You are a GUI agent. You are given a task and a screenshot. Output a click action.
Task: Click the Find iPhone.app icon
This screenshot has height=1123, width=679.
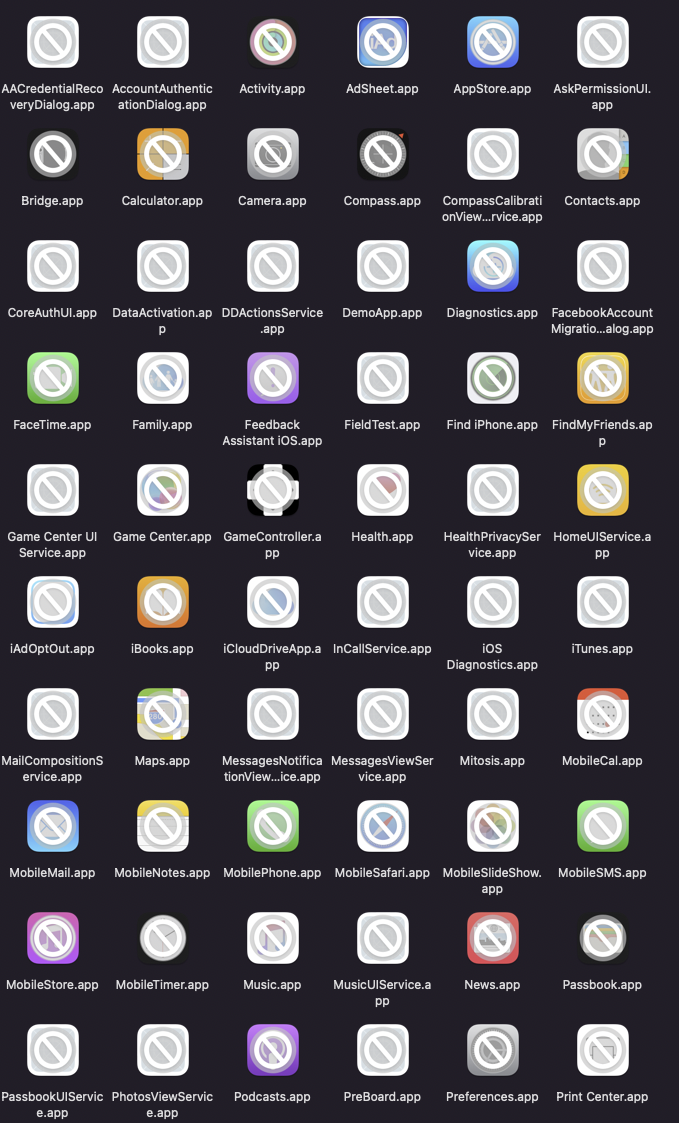pos(493,378)
